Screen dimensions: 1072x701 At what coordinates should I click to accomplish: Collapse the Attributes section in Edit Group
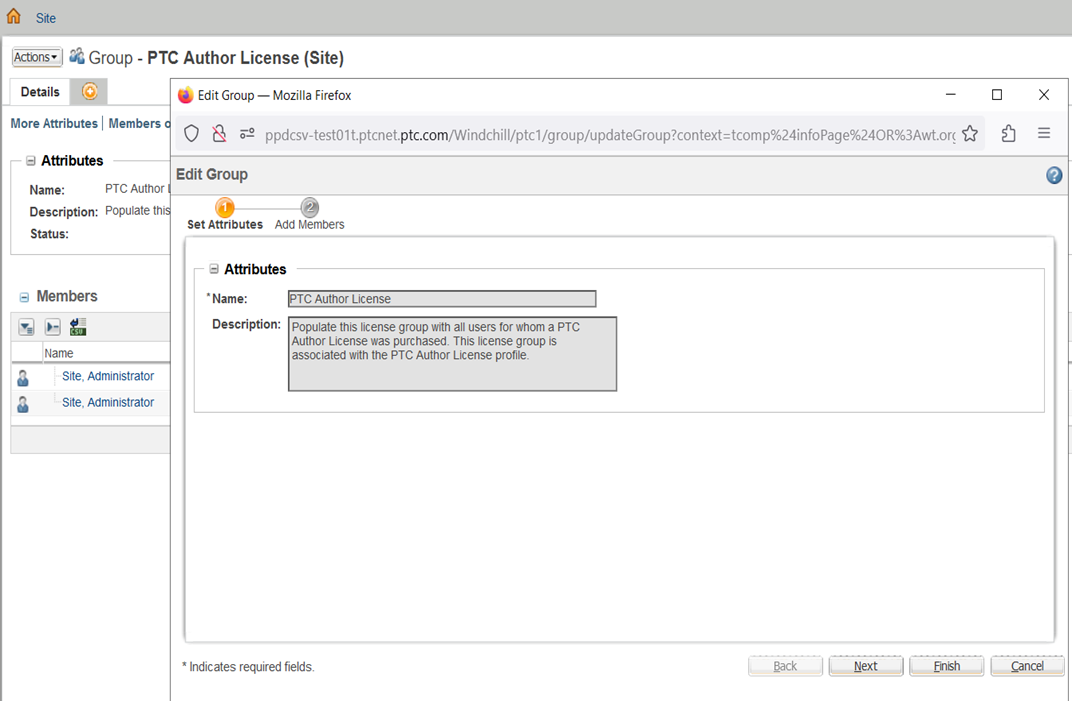click(x=214, y=269)
